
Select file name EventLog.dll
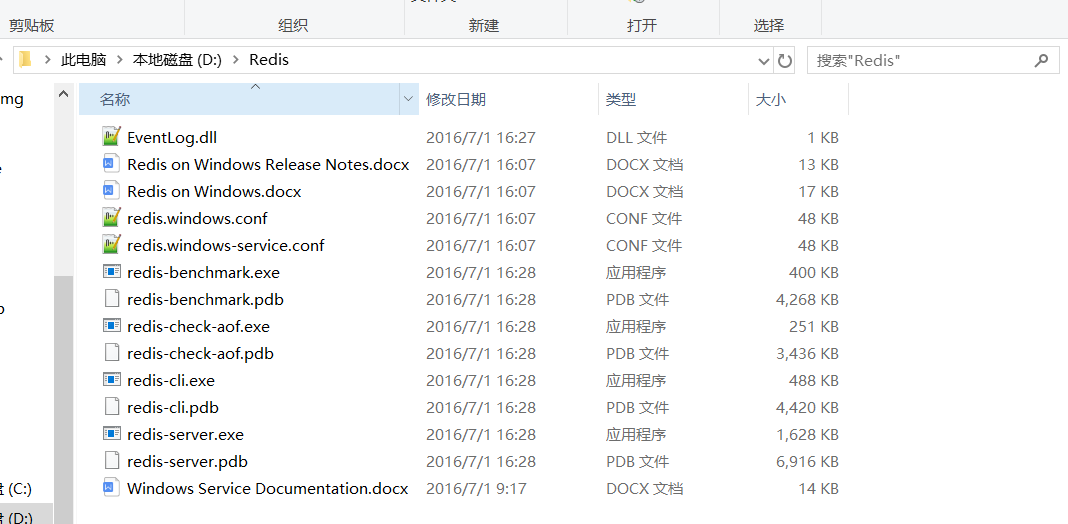pos(172,137)
